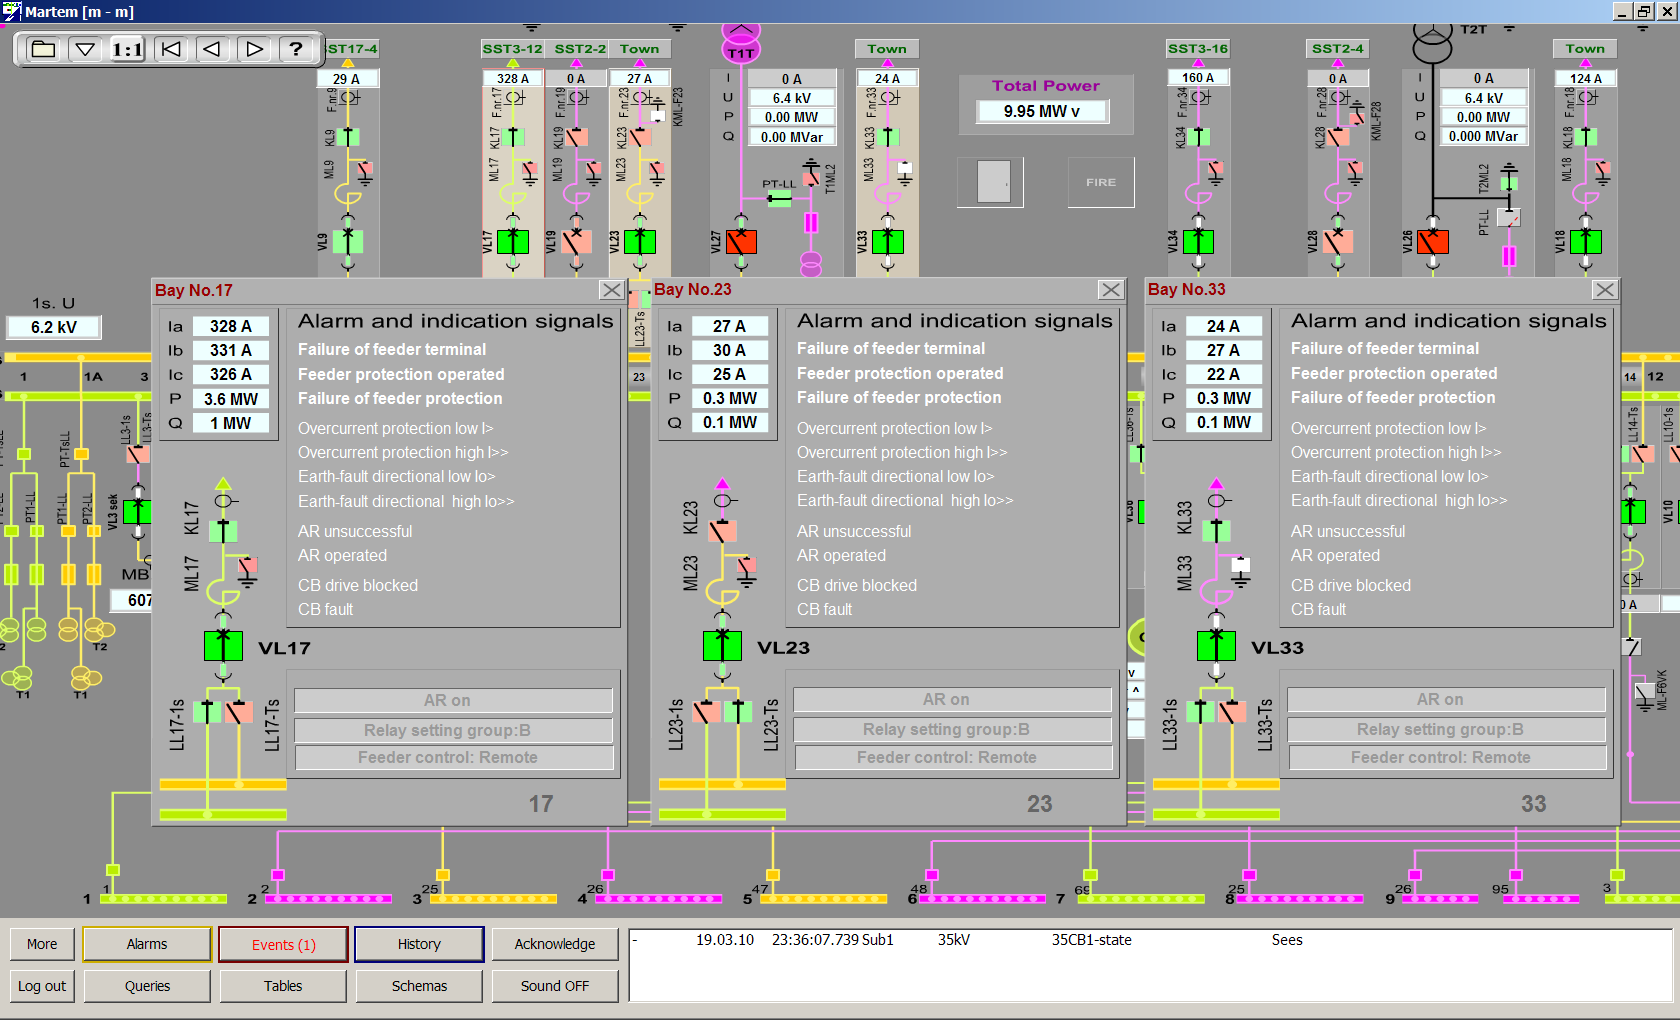Open the Events (1) list

283,944
